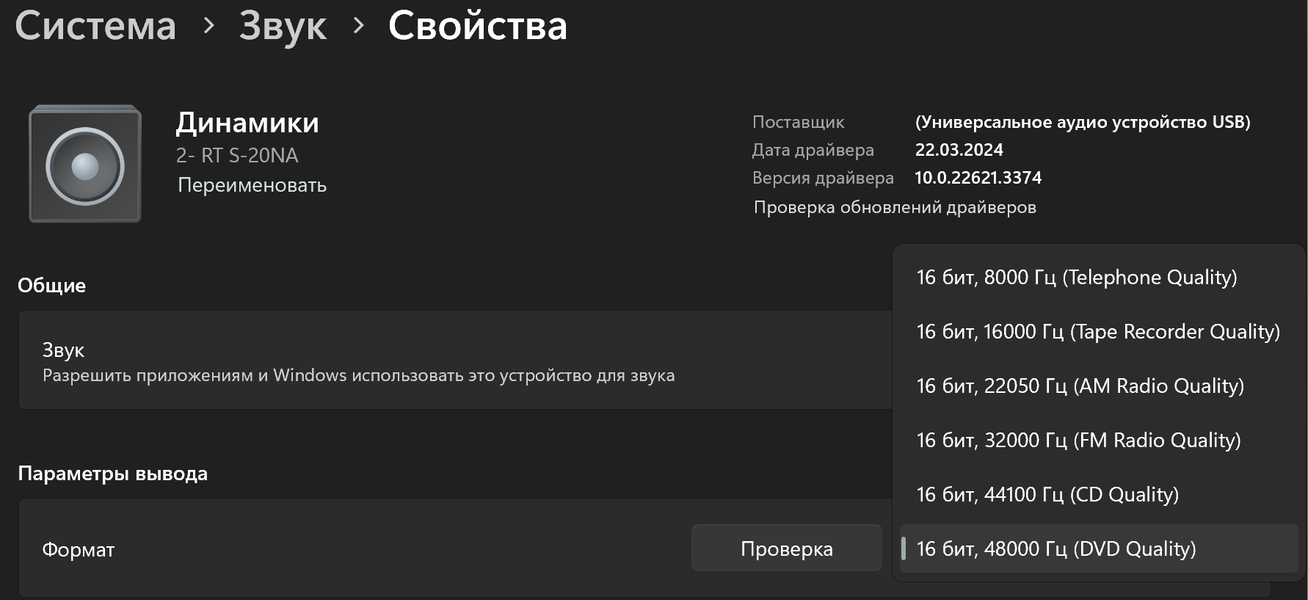Screen dimensions: 1308x600
Task: Click the Параметры вывода section header
Action: coord(113,473)
